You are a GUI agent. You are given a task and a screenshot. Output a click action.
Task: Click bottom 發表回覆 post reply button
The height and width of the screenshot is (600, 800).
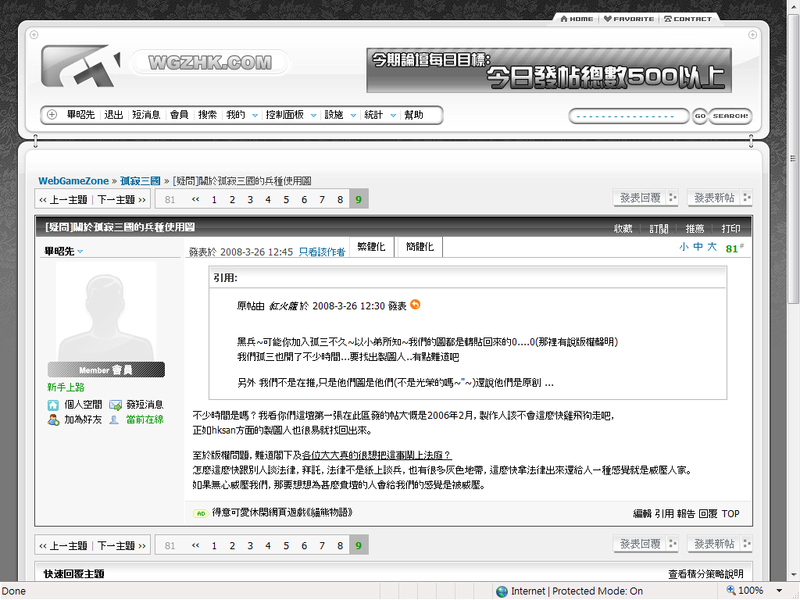pyautogui.click(x=645, y=544)
